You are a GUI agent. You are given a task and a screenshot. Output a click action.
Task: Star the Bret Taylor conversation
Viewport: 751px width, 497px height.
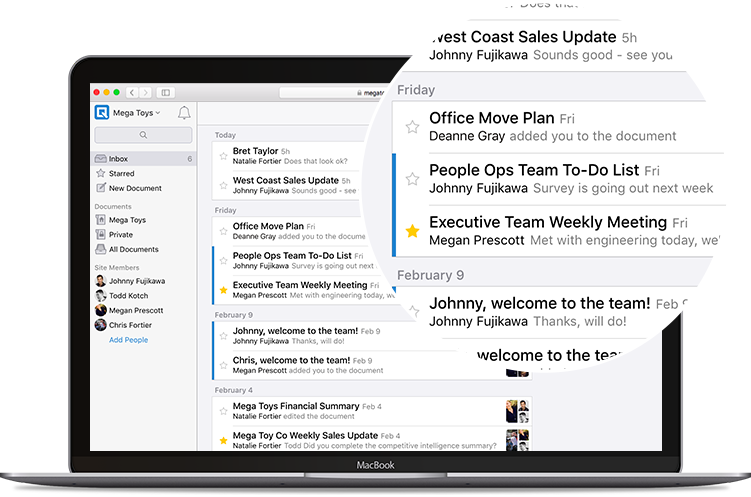tap(223, 156)
